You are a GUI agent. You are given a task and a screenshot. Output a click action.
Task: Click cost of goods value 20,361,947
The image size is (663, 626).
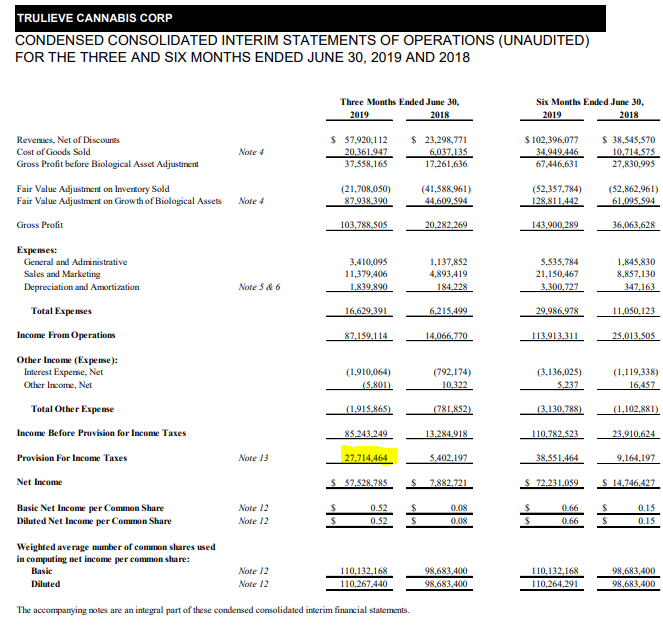click(366, 151)
